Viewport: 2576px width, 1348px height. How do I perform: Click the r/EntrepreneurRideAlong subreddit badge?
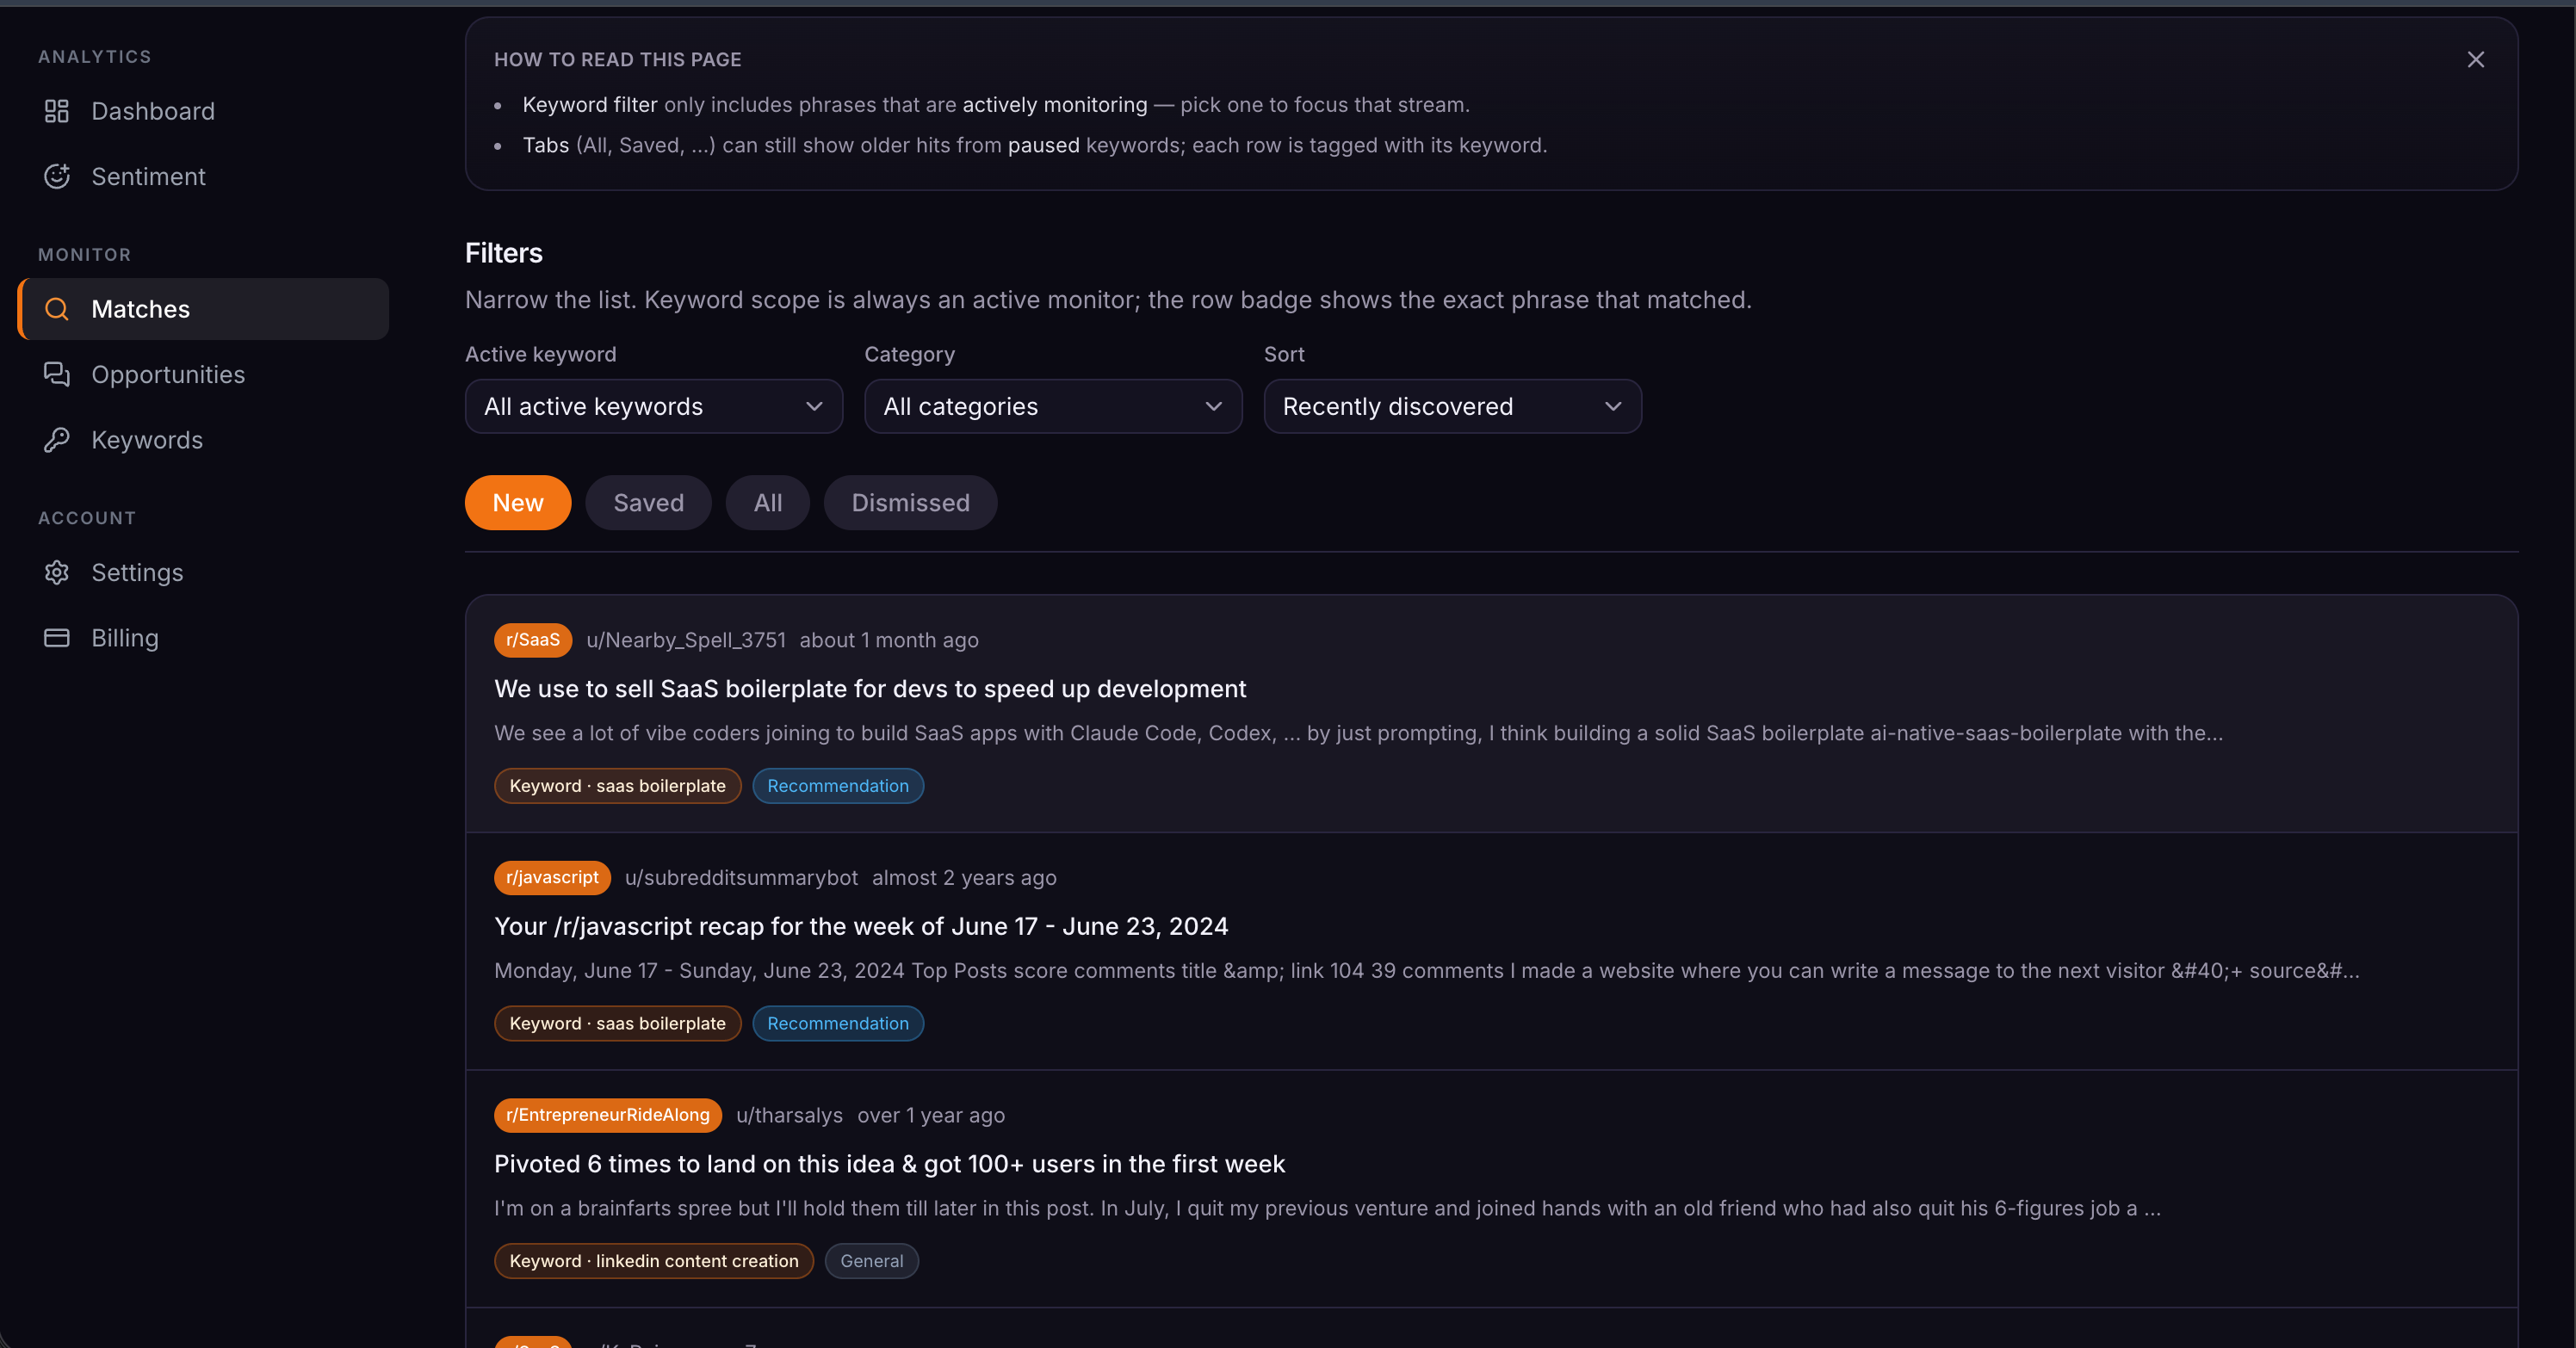pos(608,1115)
